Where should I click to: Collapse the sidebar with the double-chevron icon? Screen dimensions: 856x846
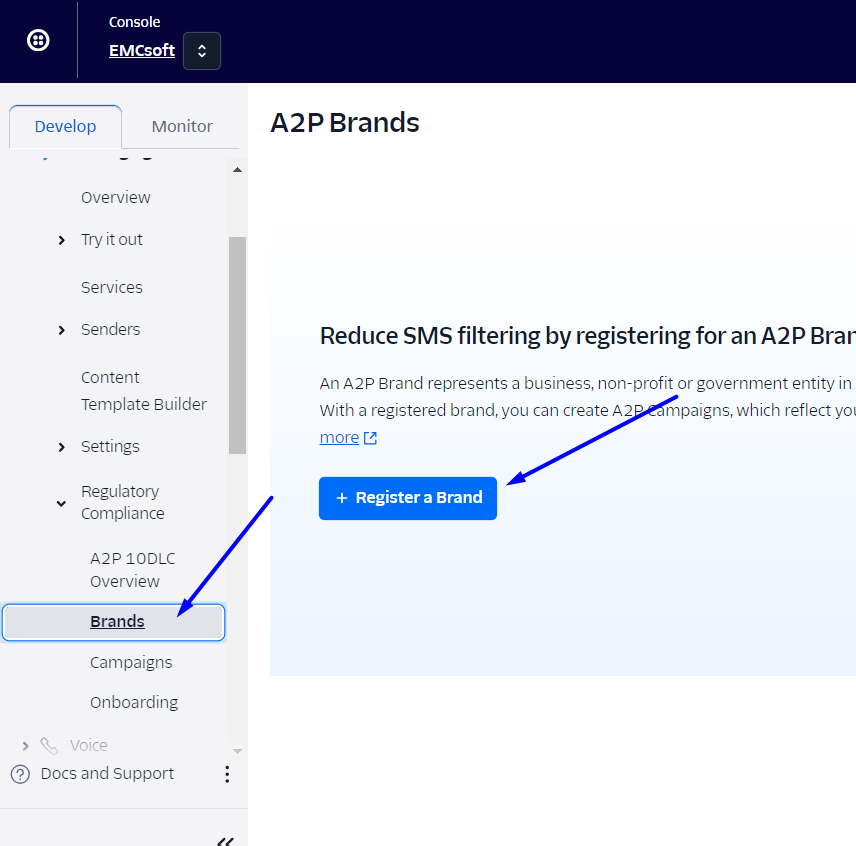point(226,840)
